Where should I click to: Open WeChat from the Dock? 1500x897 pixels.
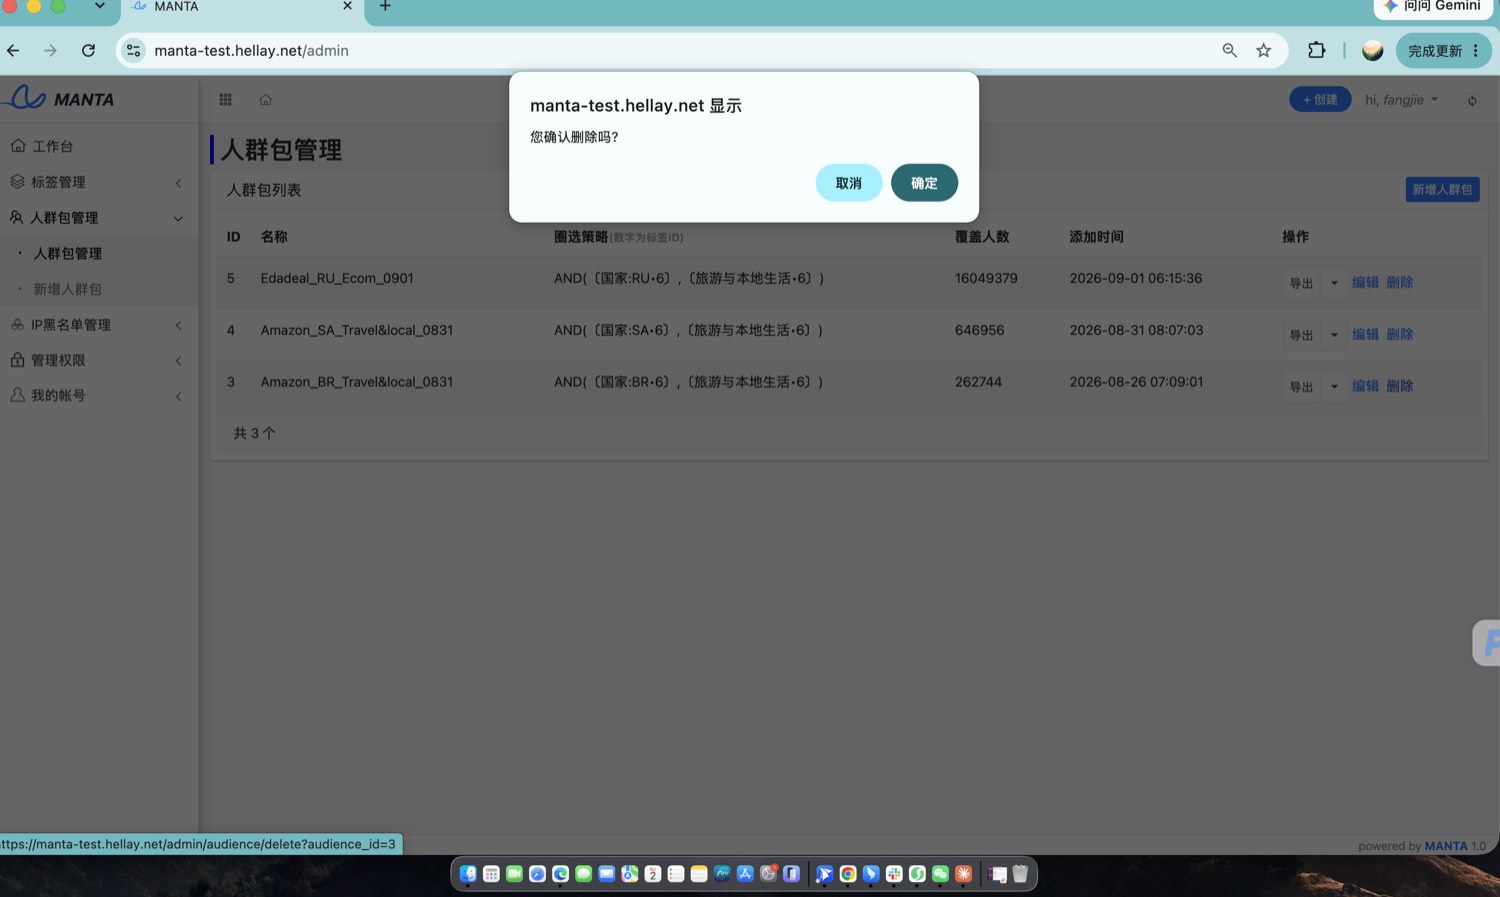(940, 874)
